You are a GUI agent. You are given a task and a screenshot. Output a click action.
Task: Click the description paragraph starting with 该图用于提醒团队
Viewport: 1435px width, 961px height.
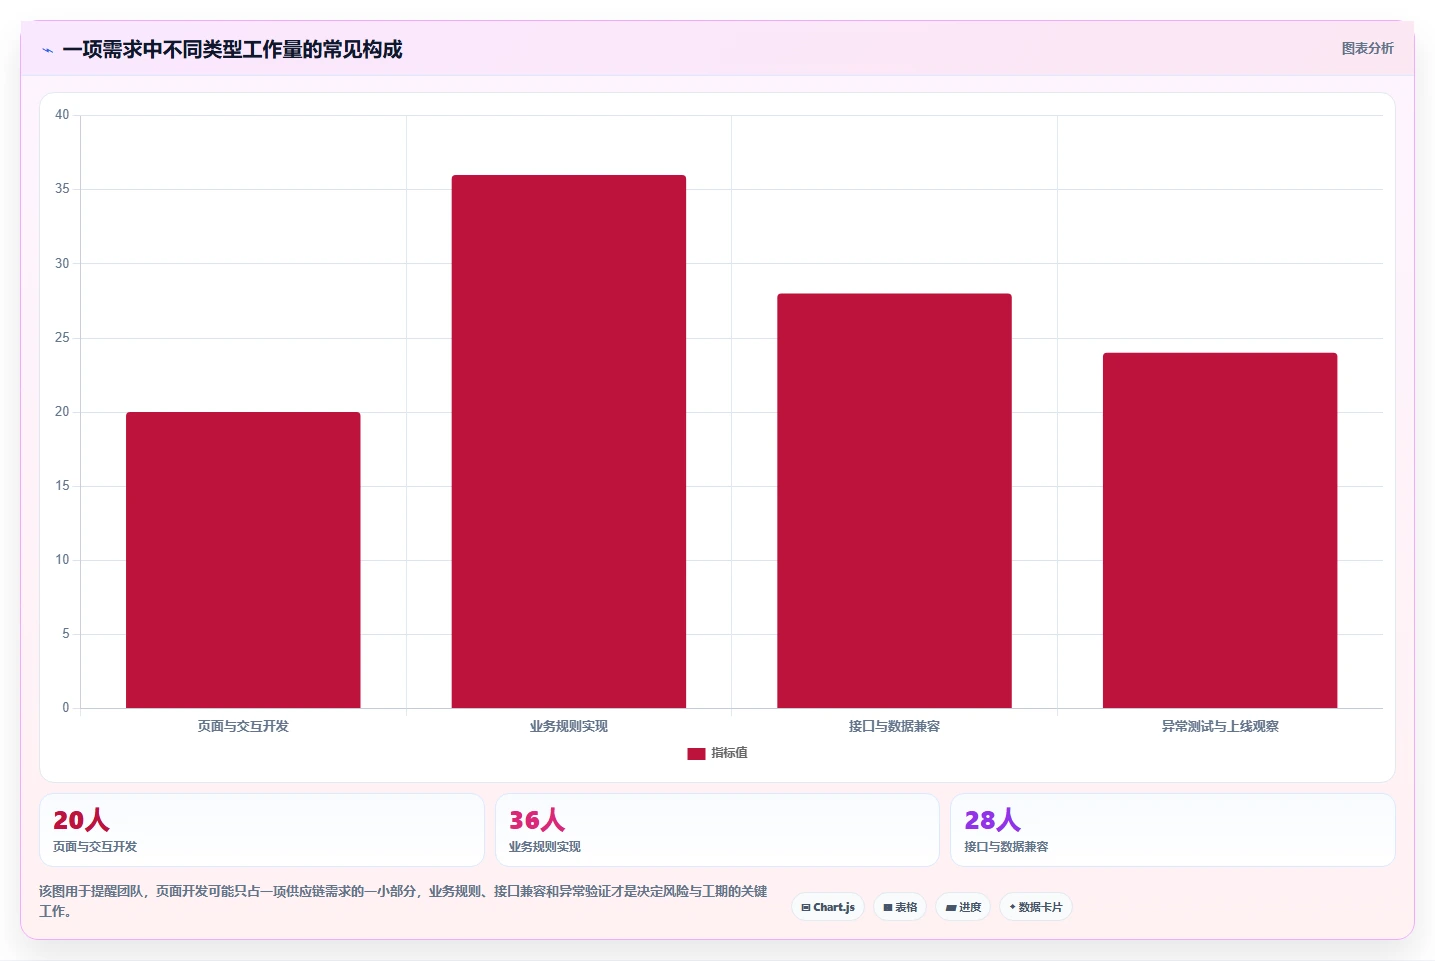[404, 901]
